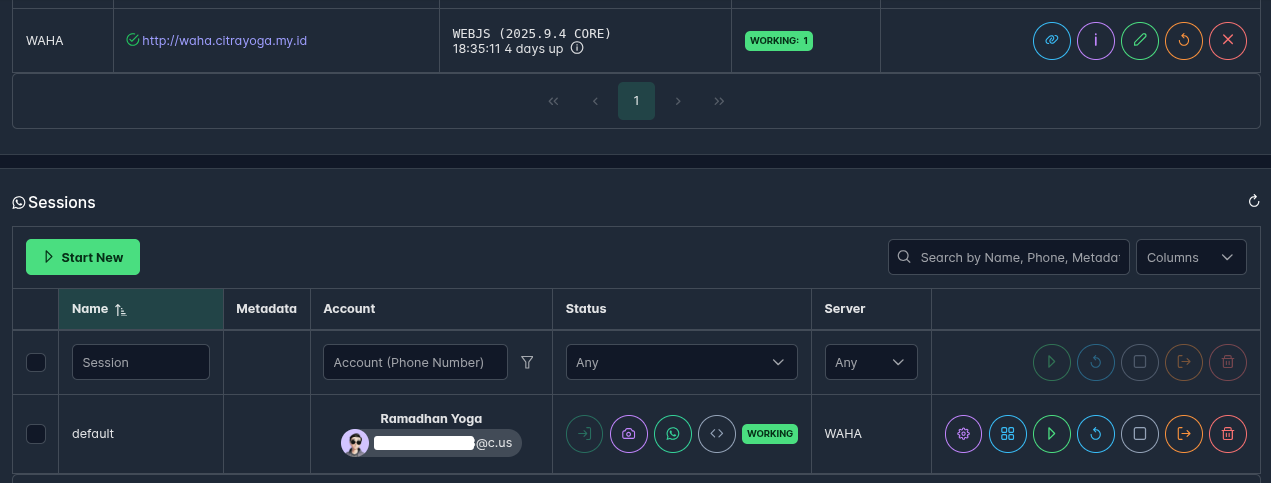Click the uptime info icon next to '4 days up'

pos(577,48)
